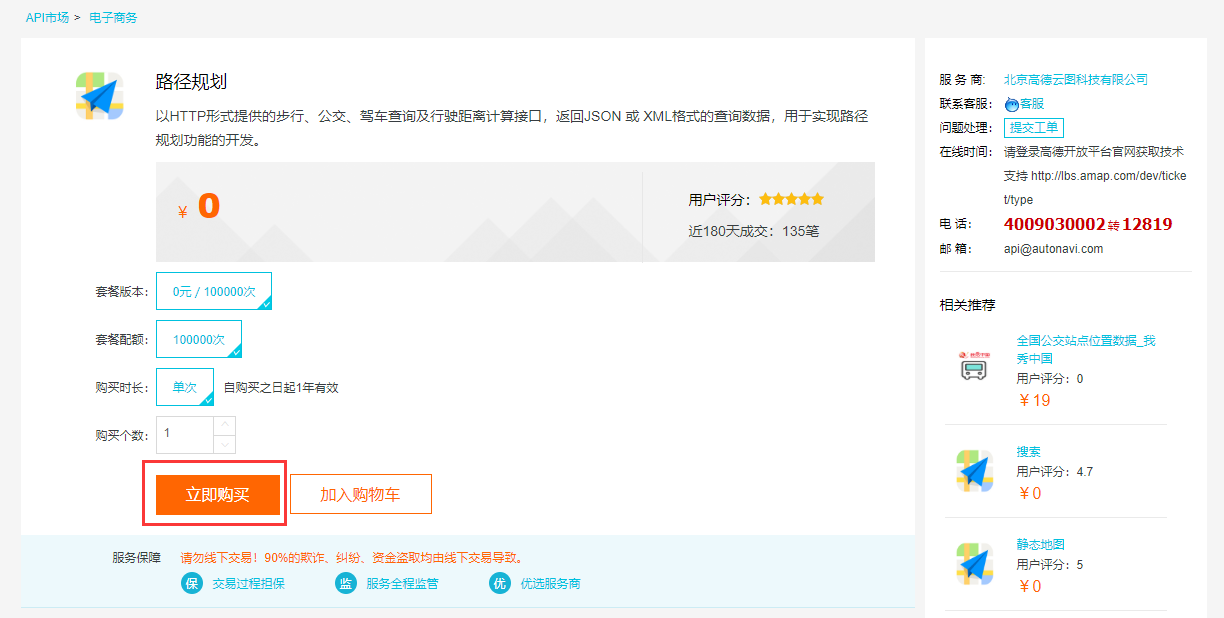Image resolution: width=1224 pixels, height=618 pixels.
Task: Click the 静态地图 recommendation map icon
Action: (973, 564)
